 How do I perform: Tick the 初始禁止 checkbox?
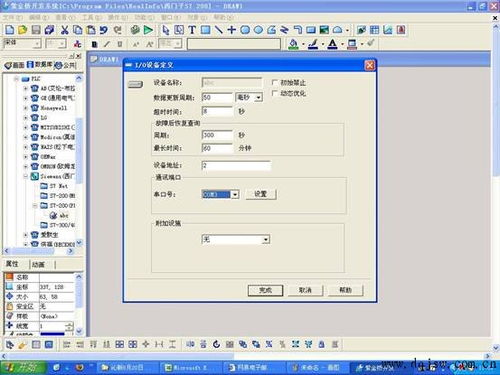point(275,82)
